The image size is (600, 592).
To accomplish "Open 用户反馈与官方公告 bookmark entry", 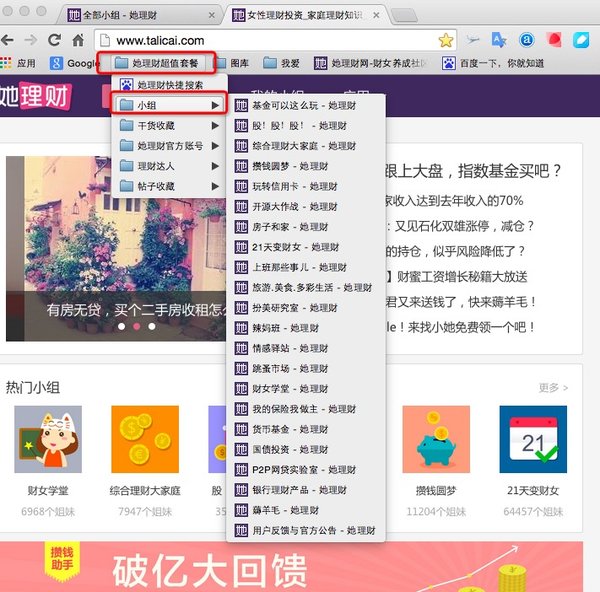I will 305,530.
